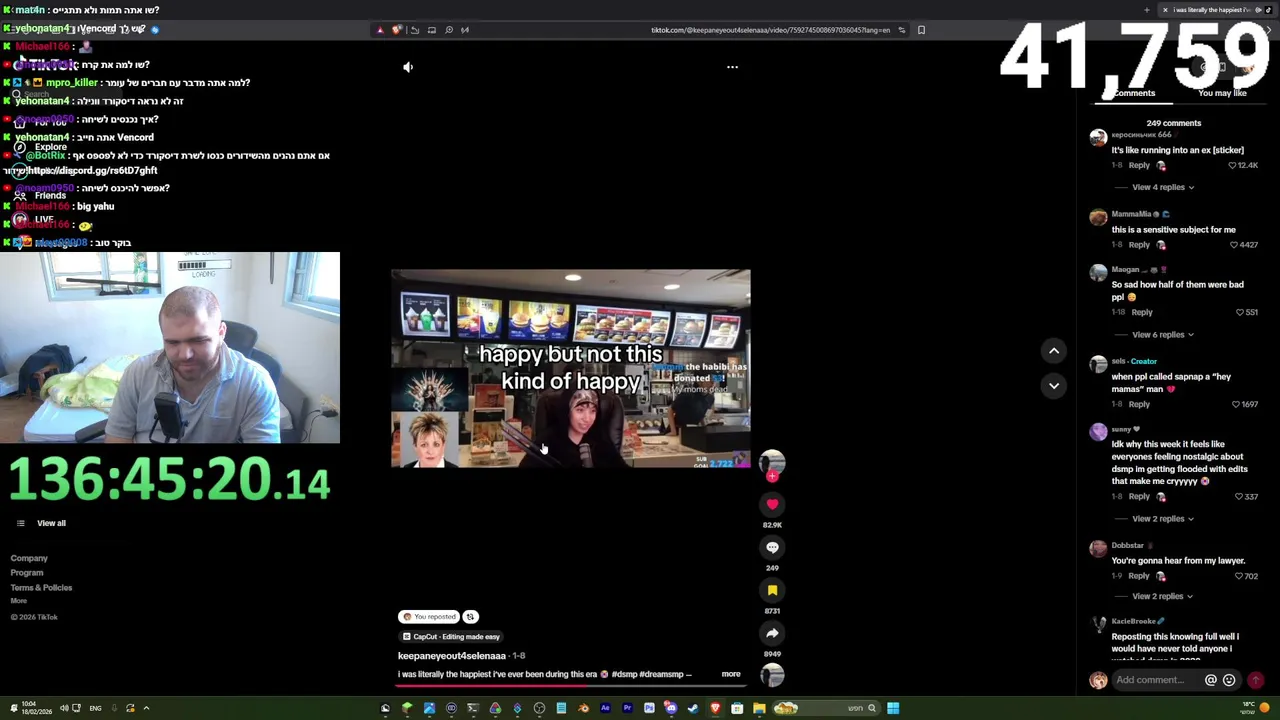The width and height of the screenshot is (1280, 720).
Task: Reply to 'hear from my lawyer' comment
Action: point(1139,576)
